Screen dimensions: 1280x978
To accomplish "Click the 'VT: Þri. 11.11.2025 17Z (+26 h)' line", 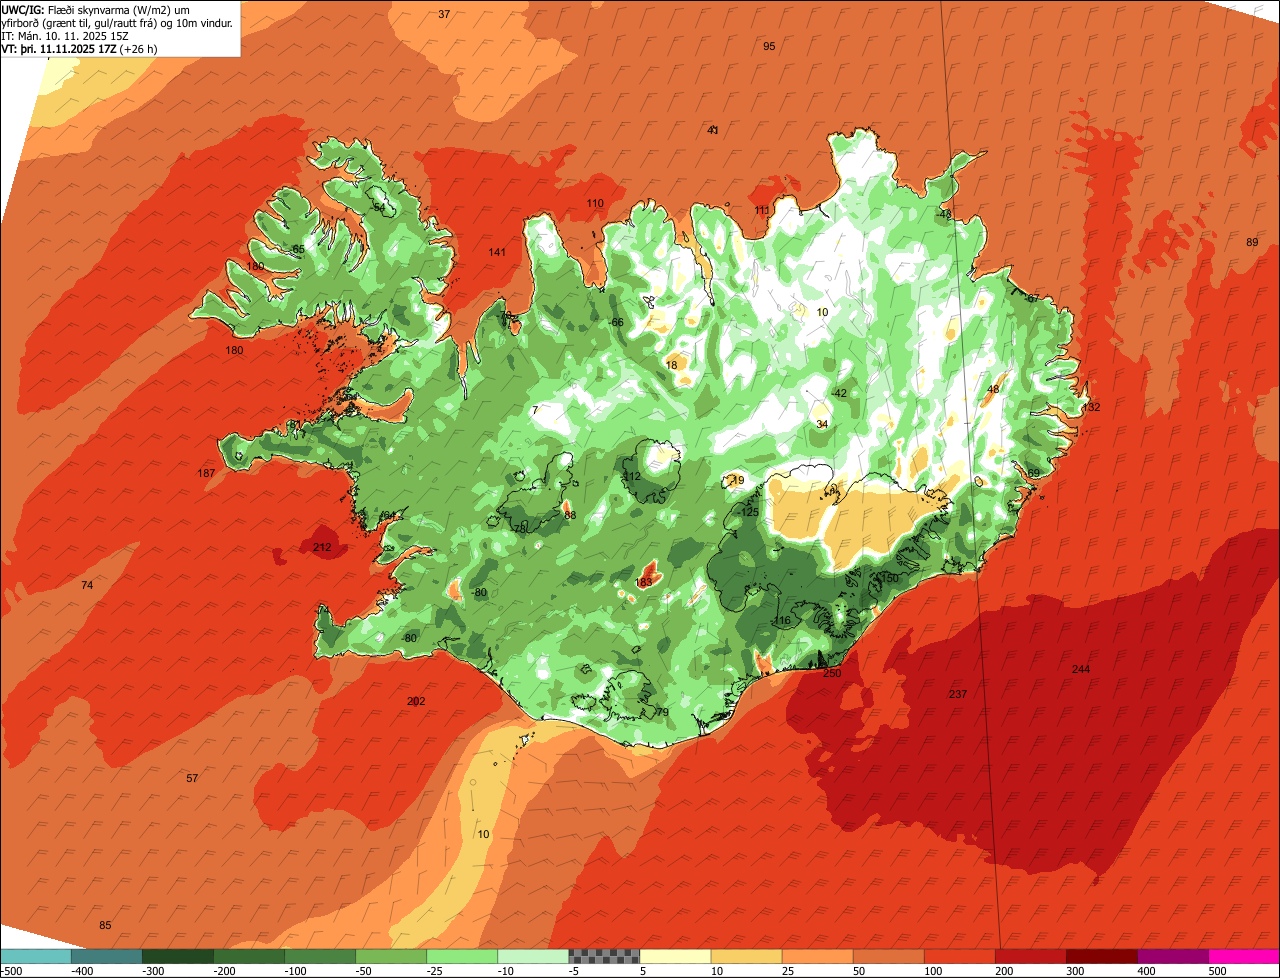I will (79, 48).
